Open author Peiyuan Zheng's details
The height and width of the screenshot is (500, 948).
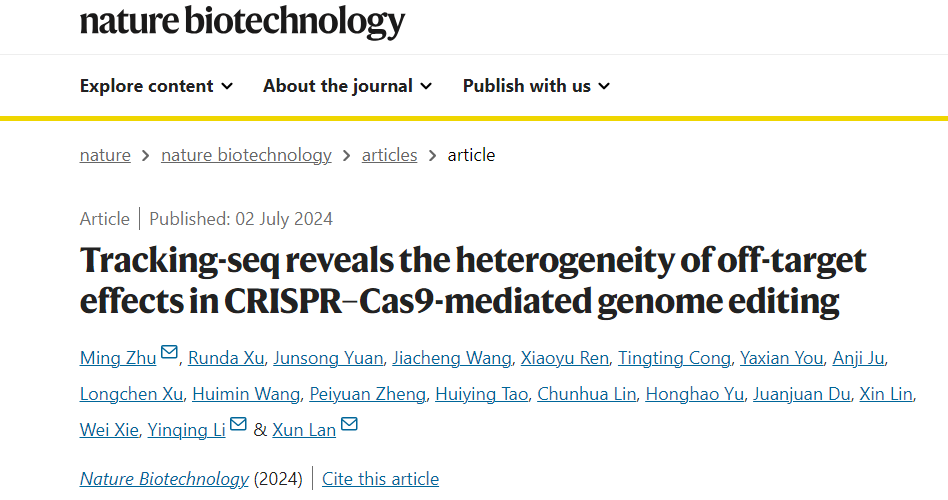tap(368, 394)
